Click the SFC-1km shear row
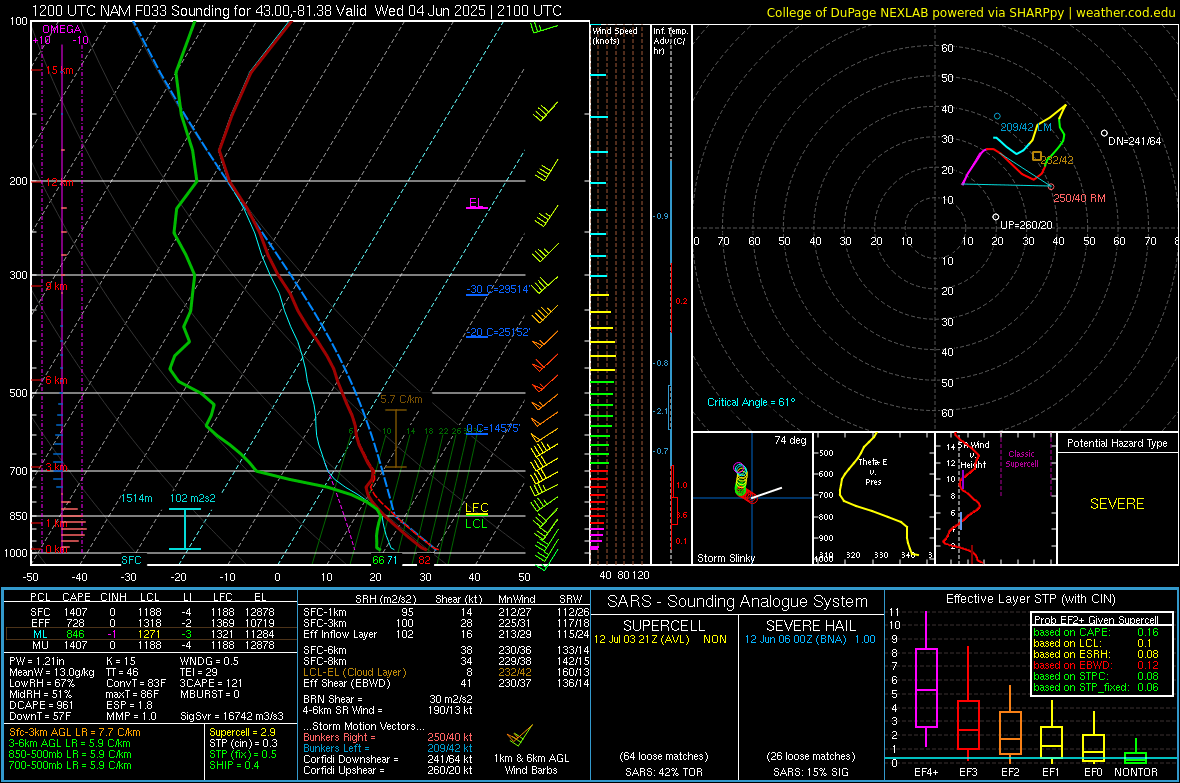The height and width of the screenshot is (783, 1180). 446,612
